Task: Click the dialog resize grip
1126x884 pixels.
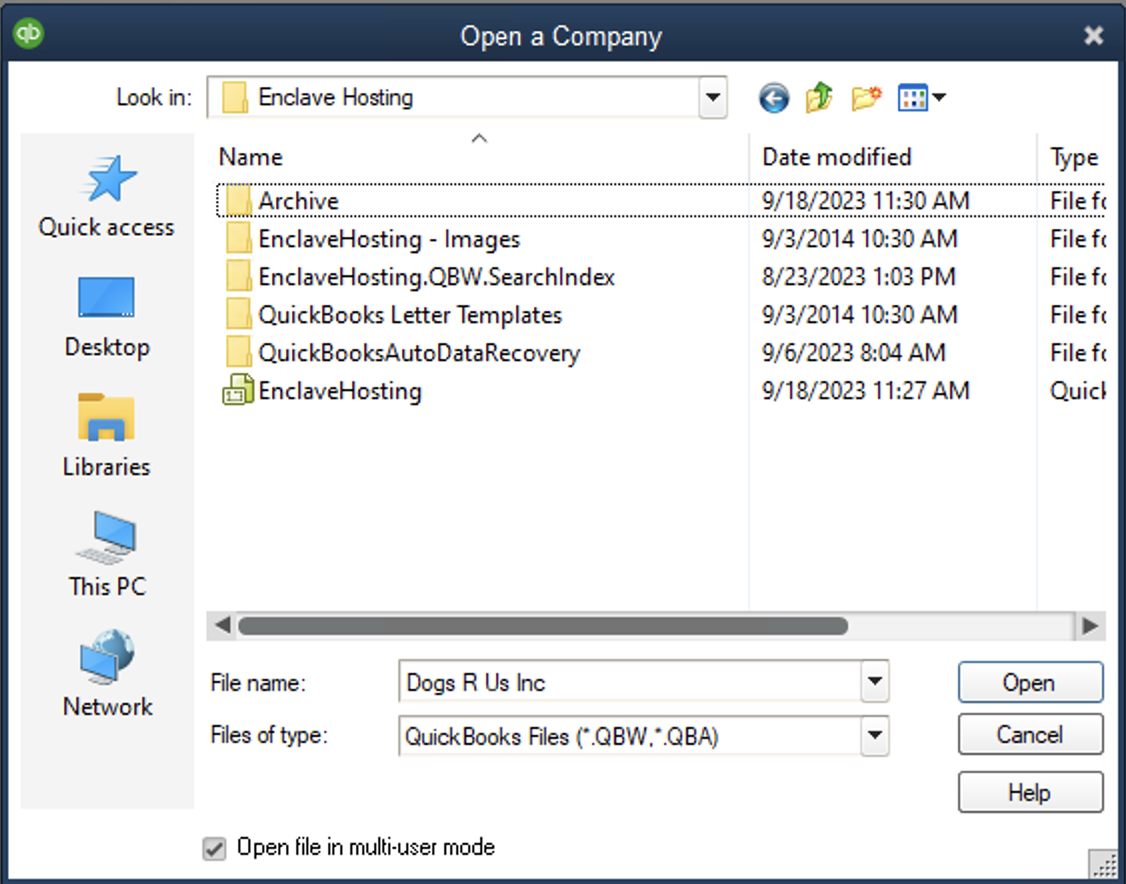Action: (x=1104, y=864)
